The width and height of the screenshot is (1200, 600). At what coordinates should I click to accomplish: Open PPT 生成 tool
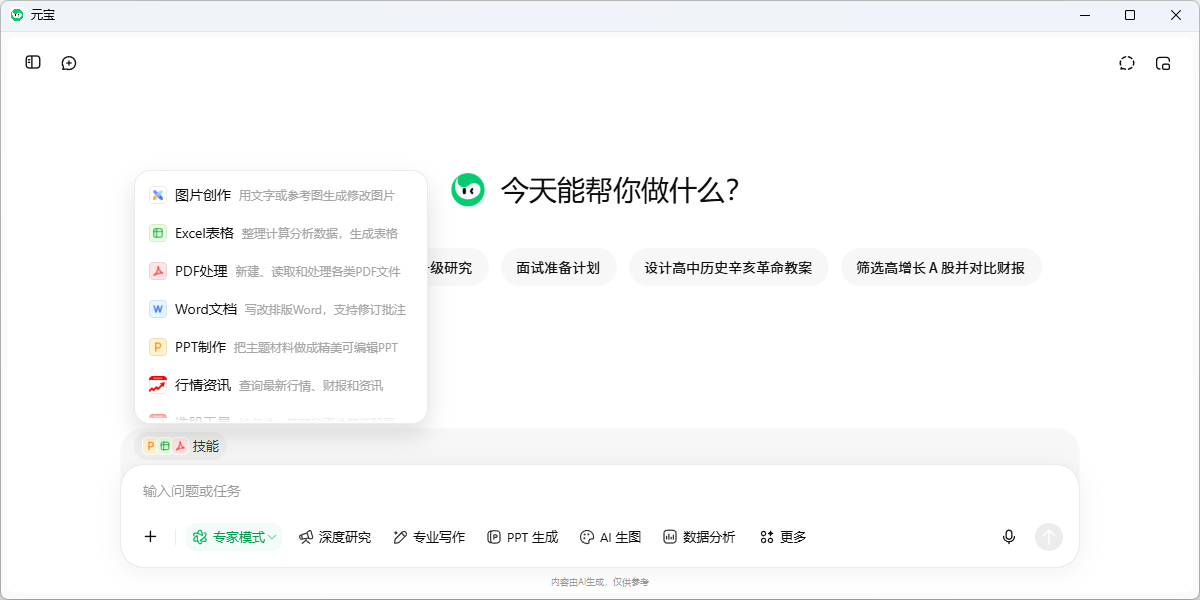[522, 537]
